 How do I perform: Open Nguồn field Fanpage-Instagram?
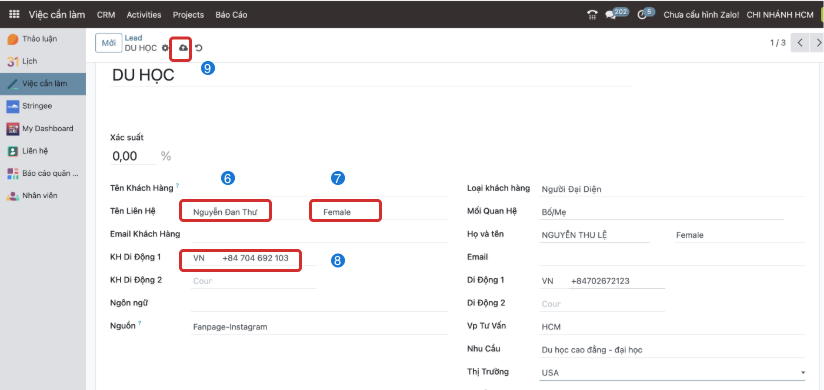click(x=319, y=327)
